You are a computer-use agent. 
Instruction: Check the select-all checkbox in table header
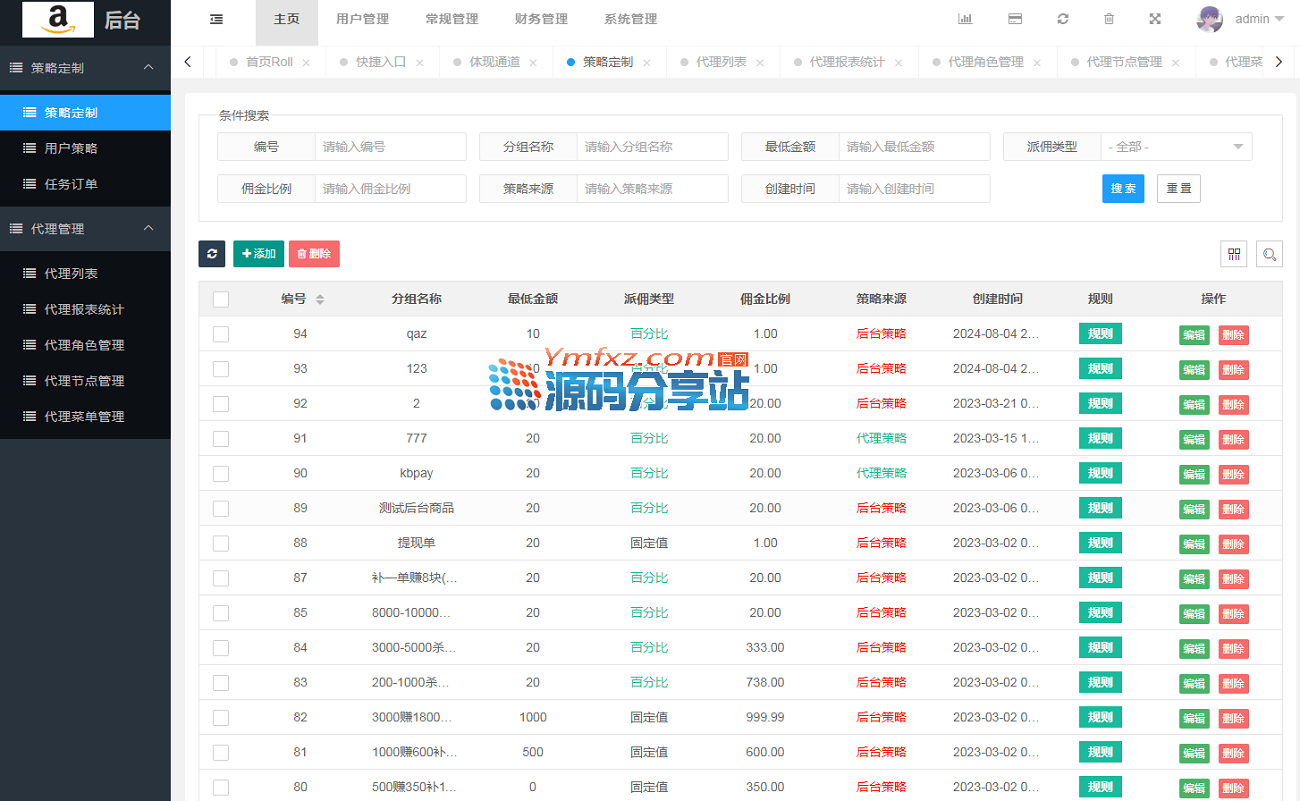point(221,299)
